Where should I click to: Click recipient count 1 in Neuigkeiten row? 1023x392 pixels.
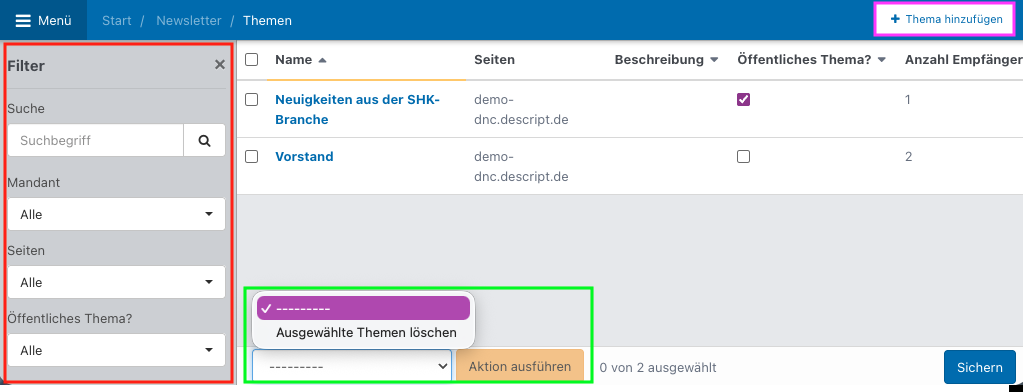pos(908,100)
